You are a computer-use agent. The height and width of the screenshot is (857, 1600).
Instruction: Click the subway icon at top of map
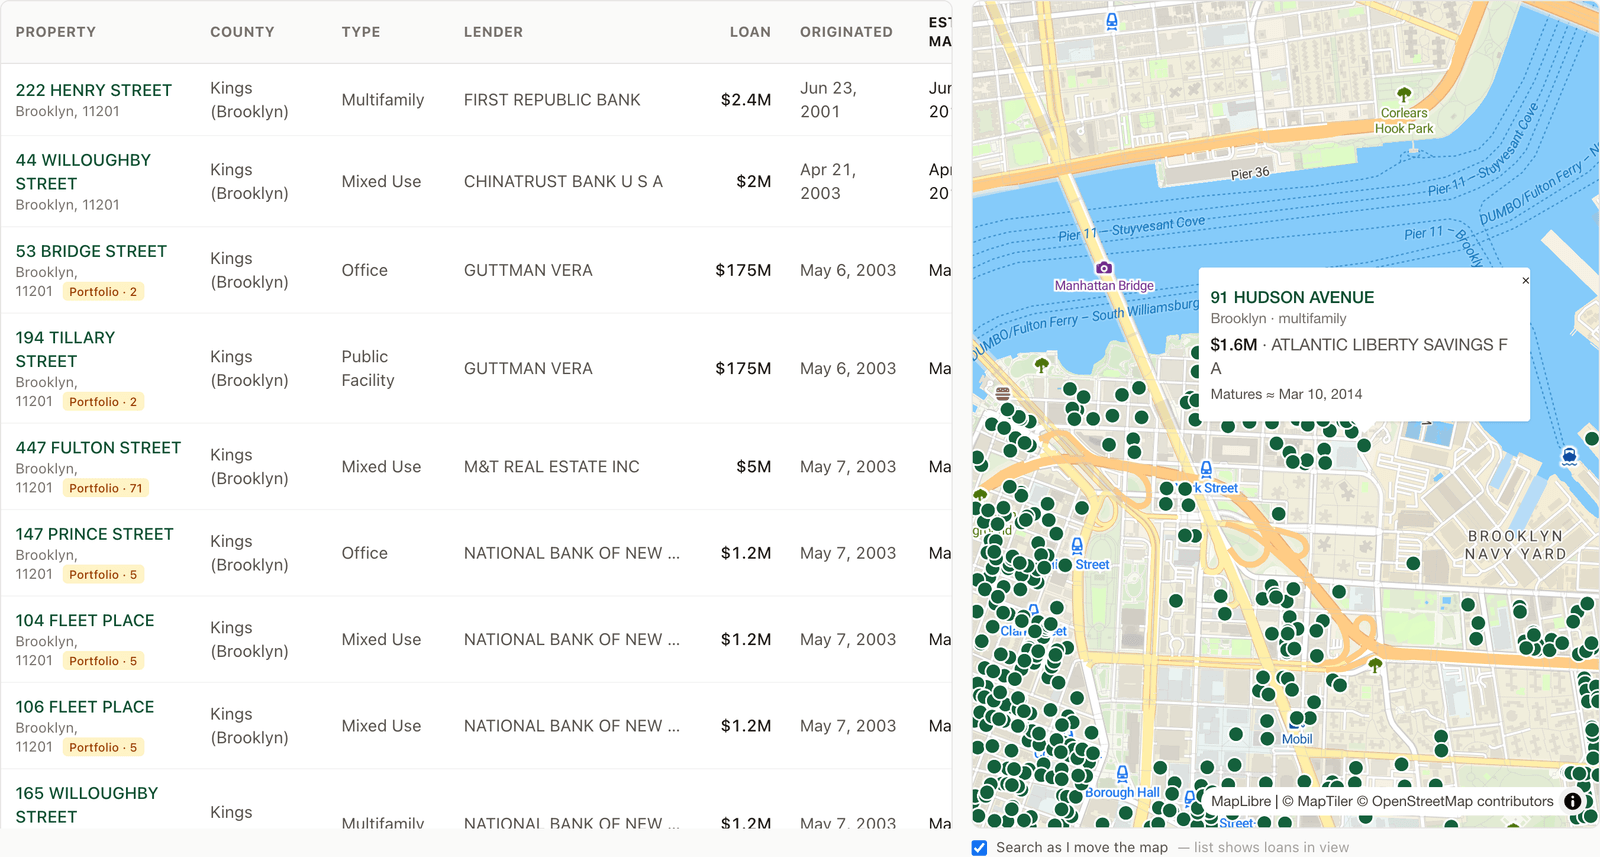(1111, 22)
